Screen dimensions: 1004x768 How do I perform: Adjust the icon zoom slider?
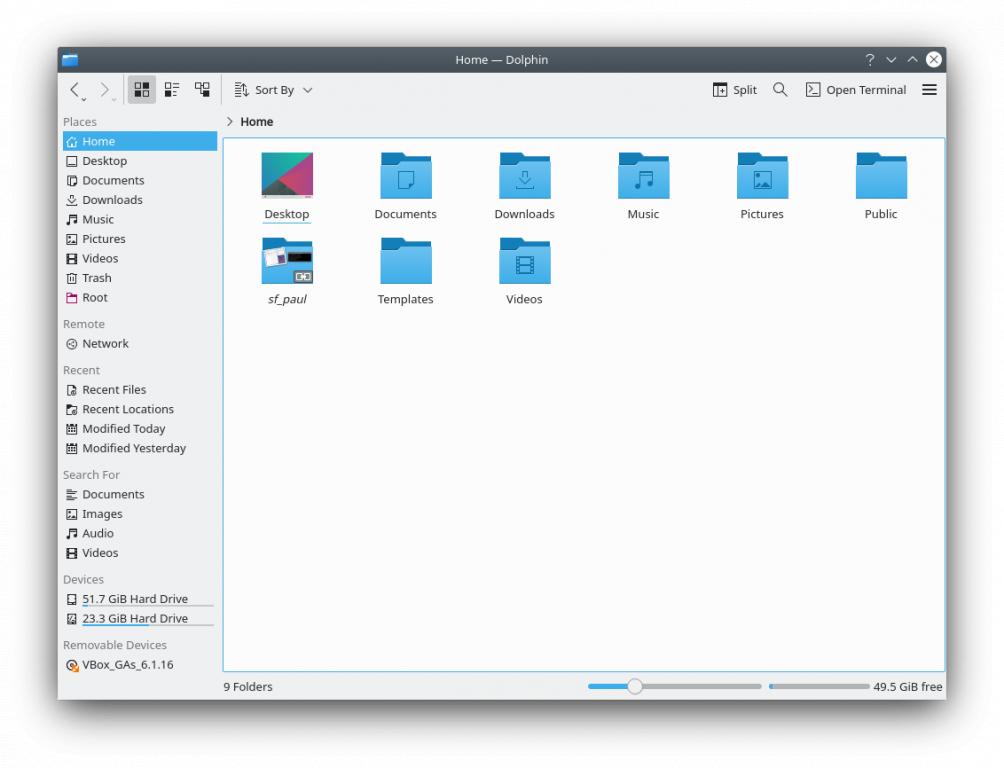634,687
